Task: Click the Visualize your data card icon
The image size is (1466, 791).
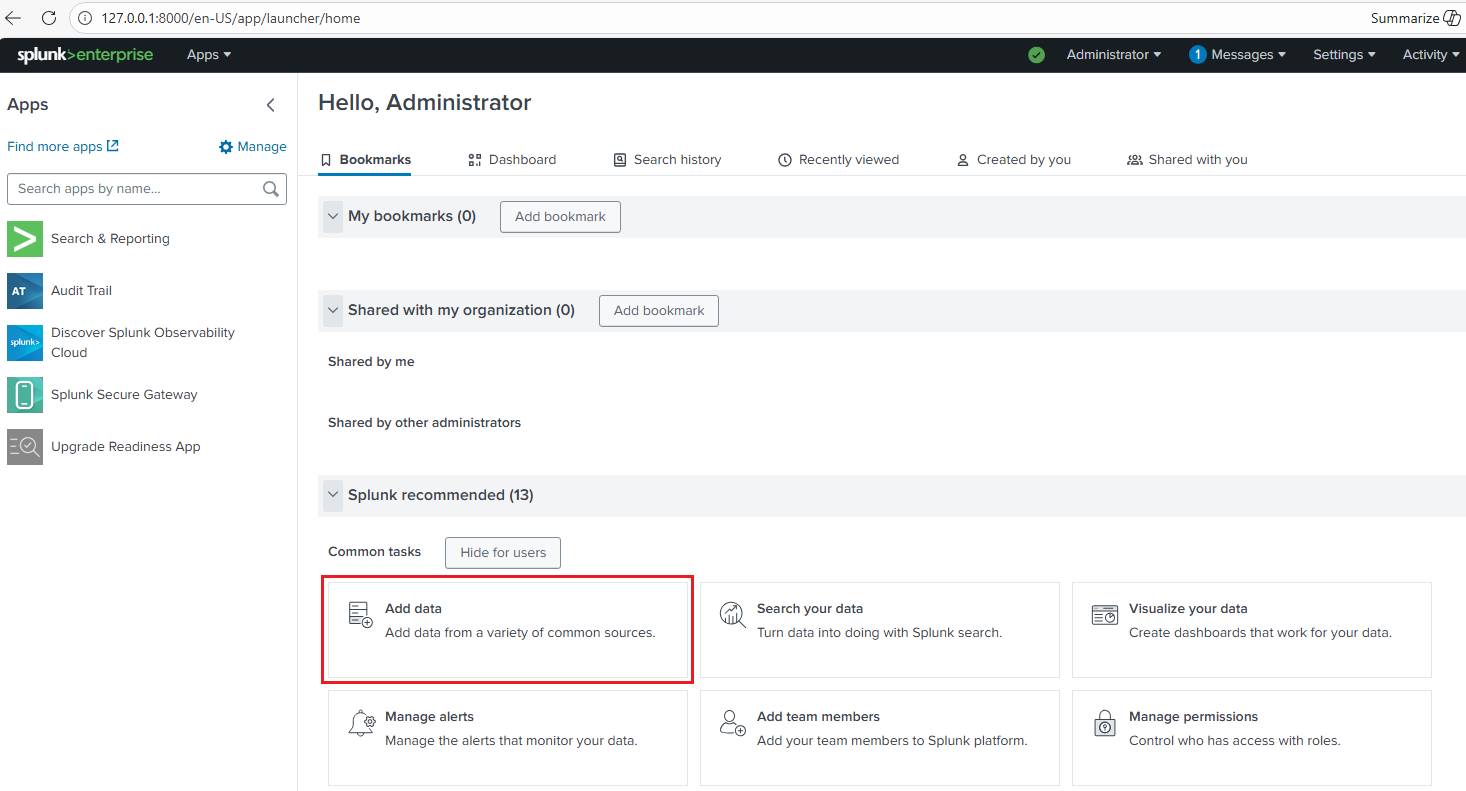Action: (x=1104, y=615)
